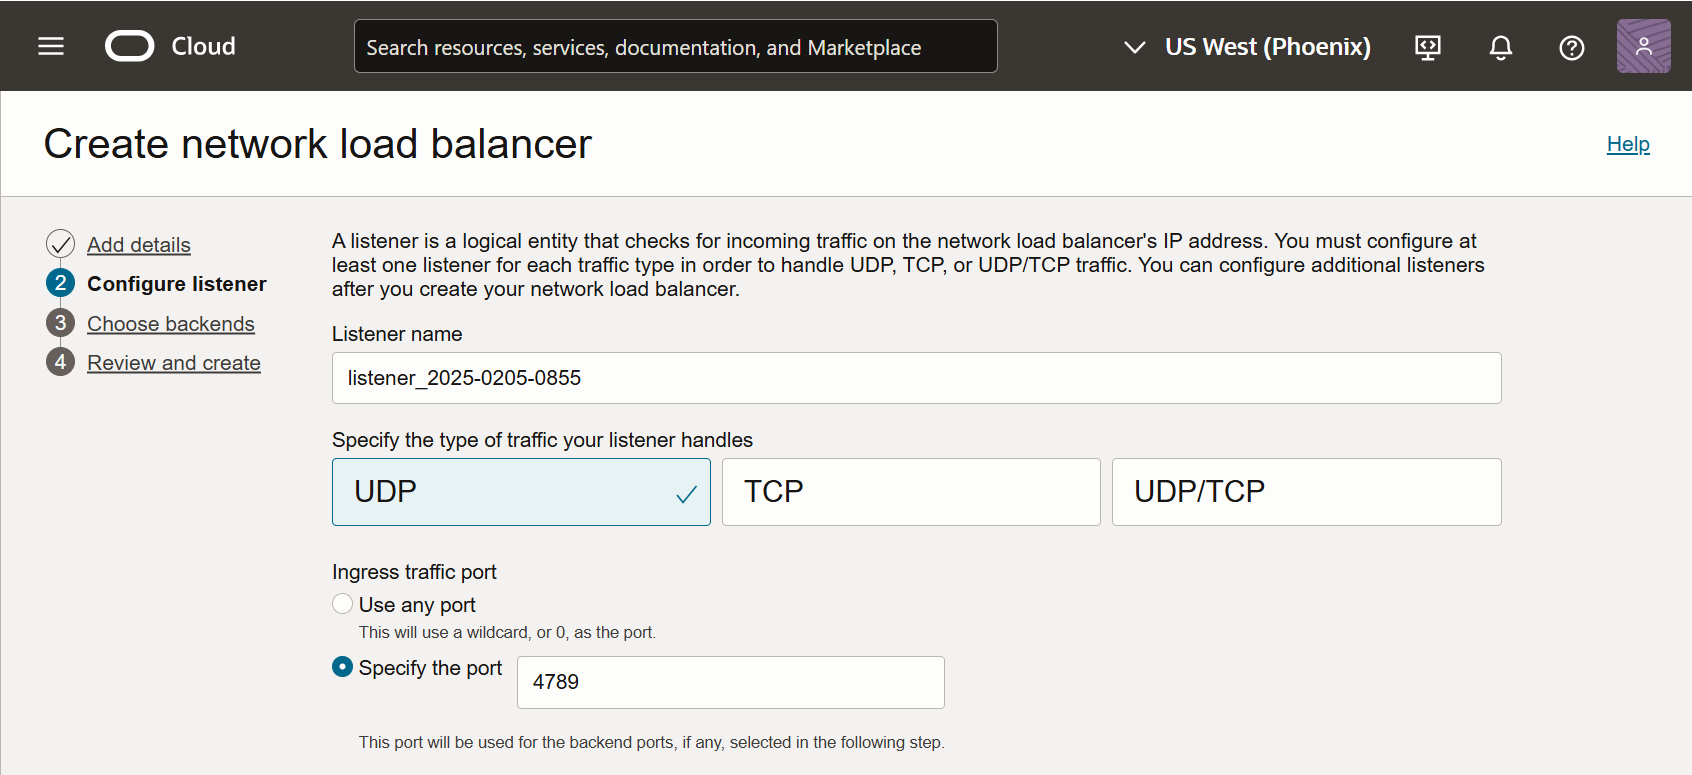Open the help question mark icon
This screenshot has width=1692, height=775.
(1571, 47)
